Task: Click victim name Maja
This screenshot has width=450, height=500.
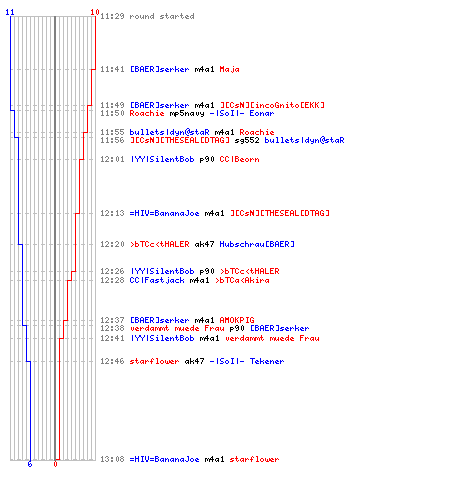Action: [229, 69]
